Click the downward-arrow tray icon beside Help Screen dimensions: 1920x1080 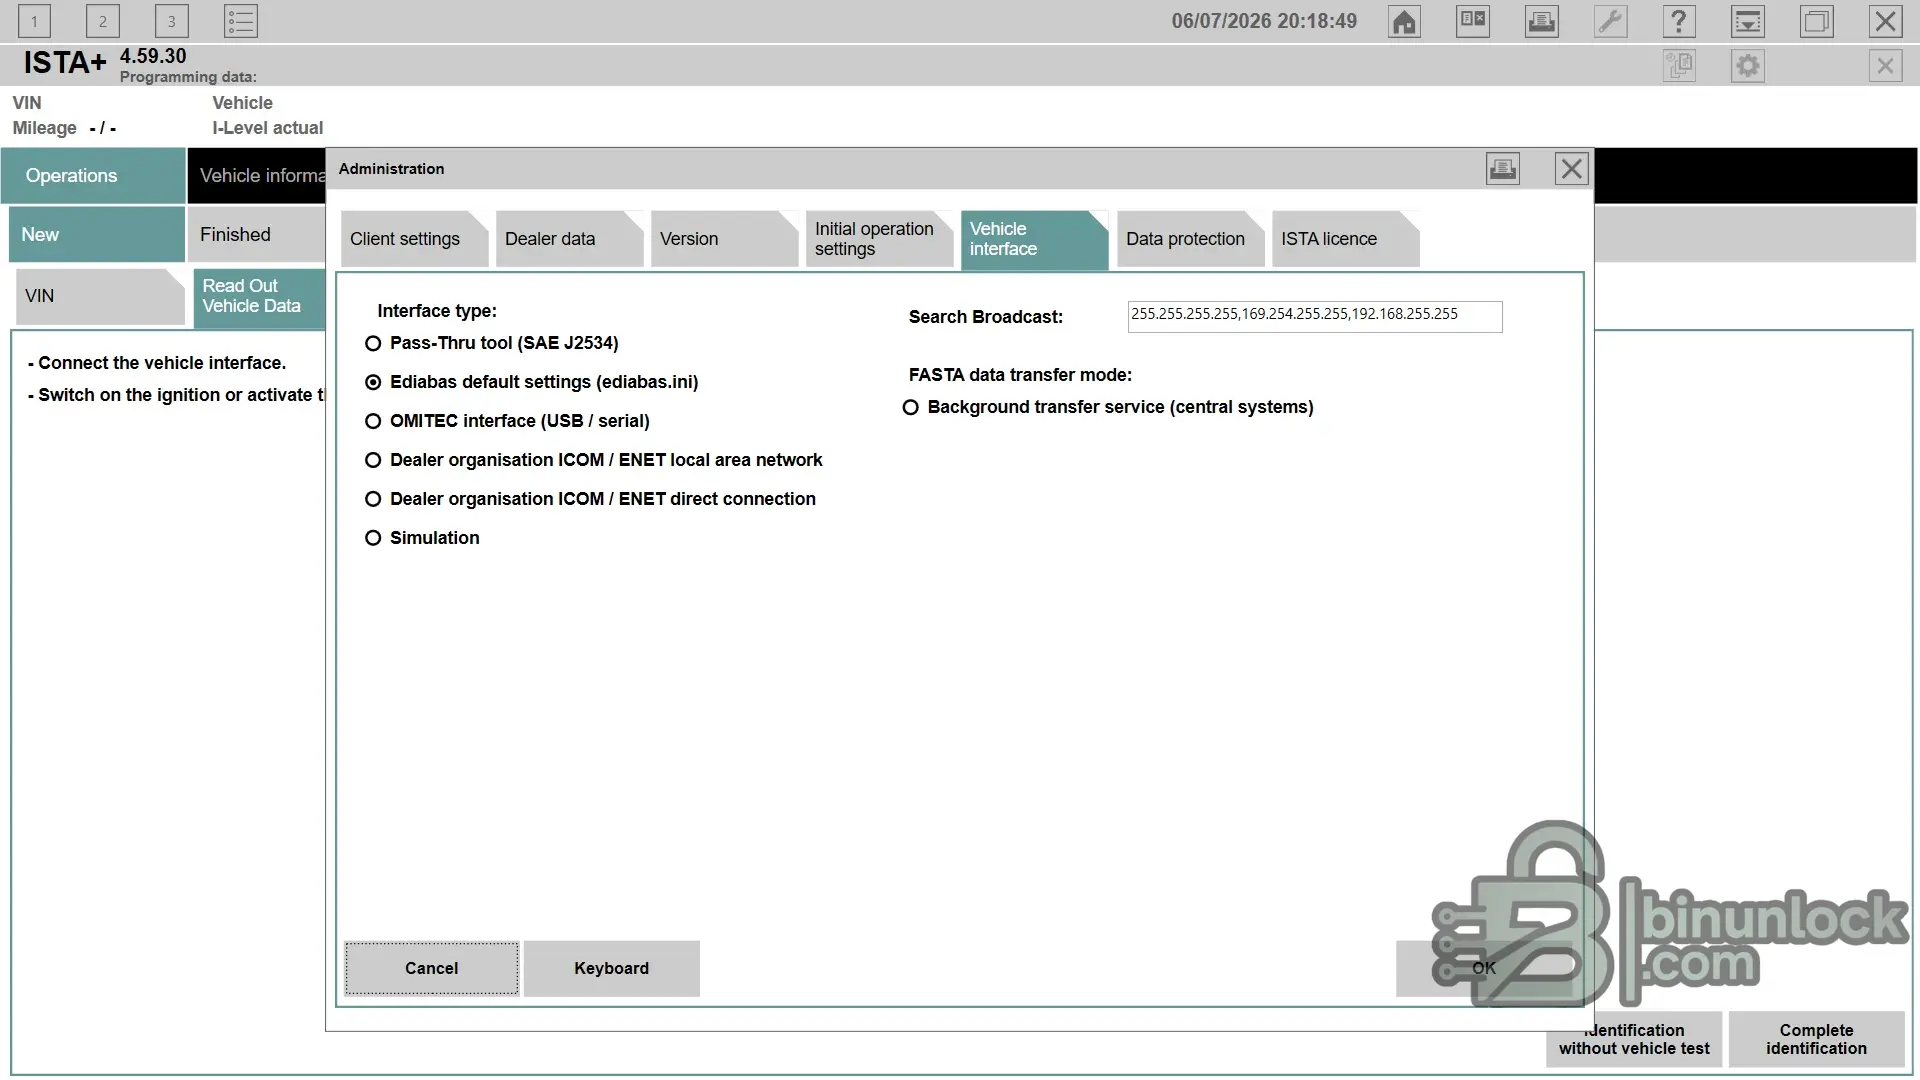(x=1748, y=21)
